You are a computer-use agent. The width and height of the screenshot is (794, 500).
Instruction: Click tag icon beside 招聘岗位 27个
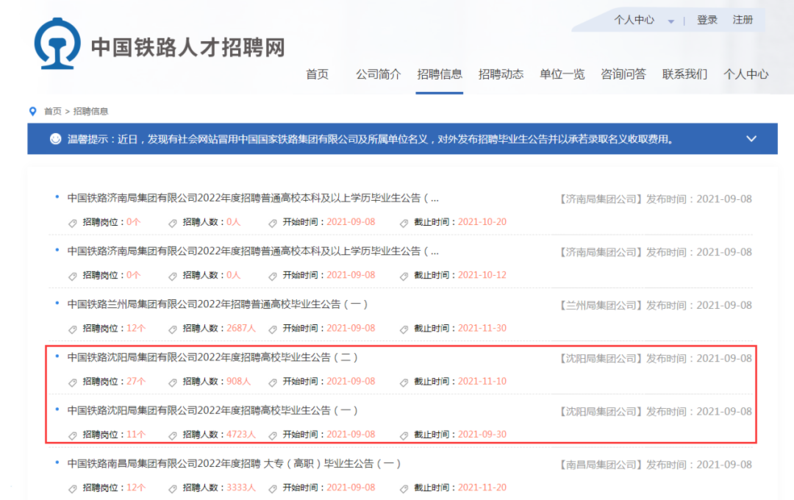coord(72,383)
